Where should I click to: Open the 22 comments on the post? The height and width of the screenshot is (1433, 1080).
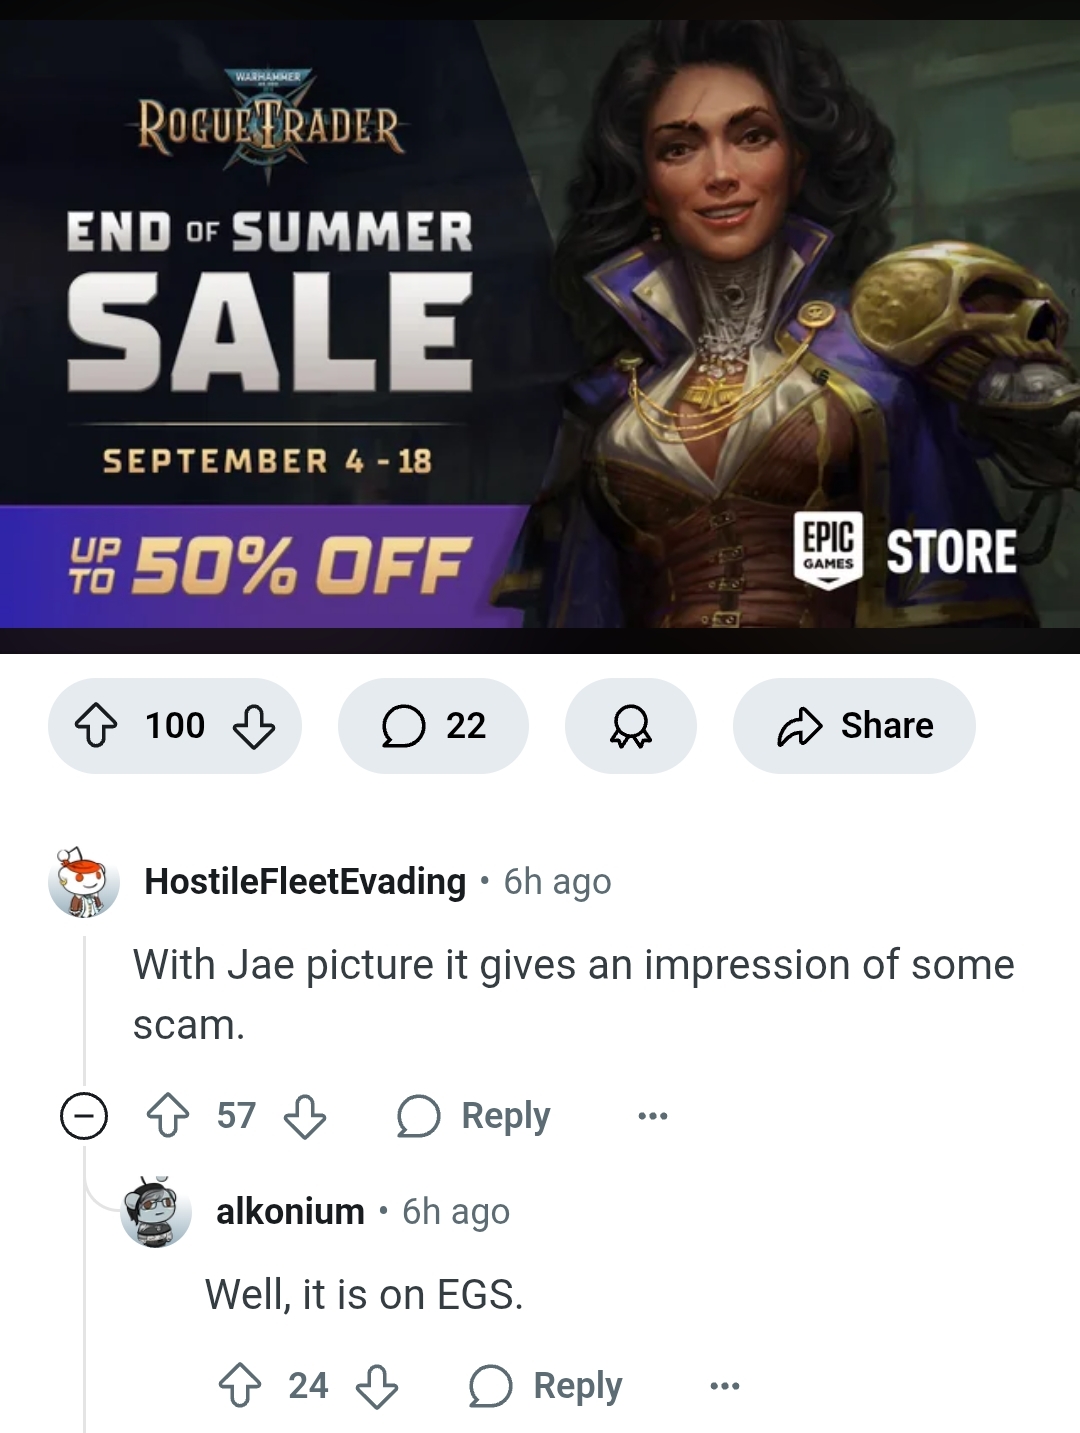point(433,726)
